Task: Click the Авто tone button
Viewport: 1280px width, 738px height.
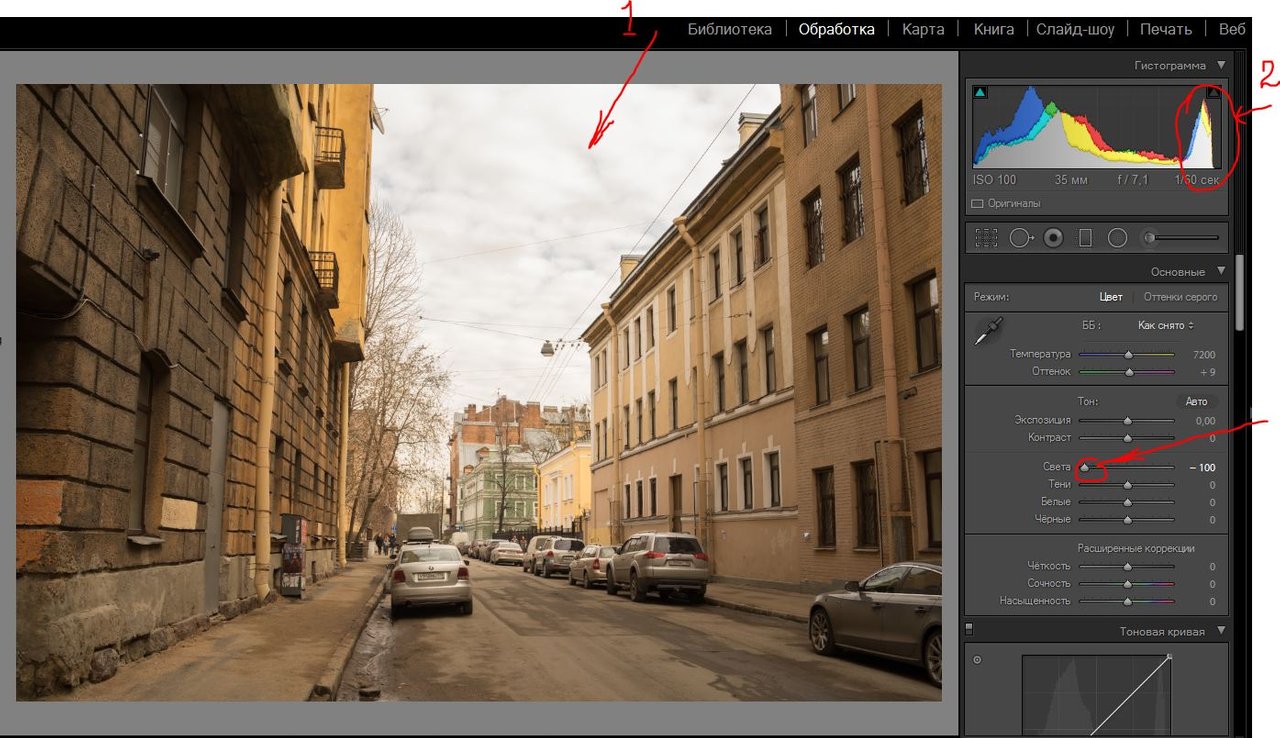Action: coord(1196,401)
